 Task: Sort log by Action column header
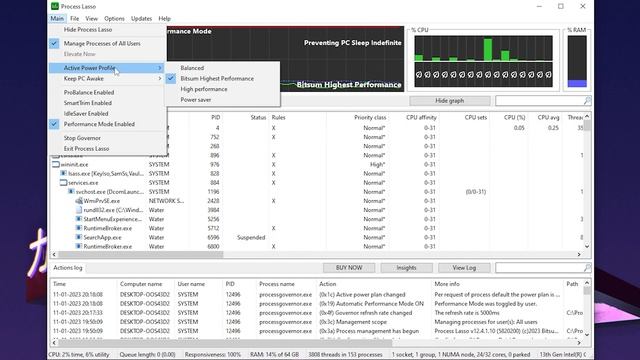click(x=328, y=284)
